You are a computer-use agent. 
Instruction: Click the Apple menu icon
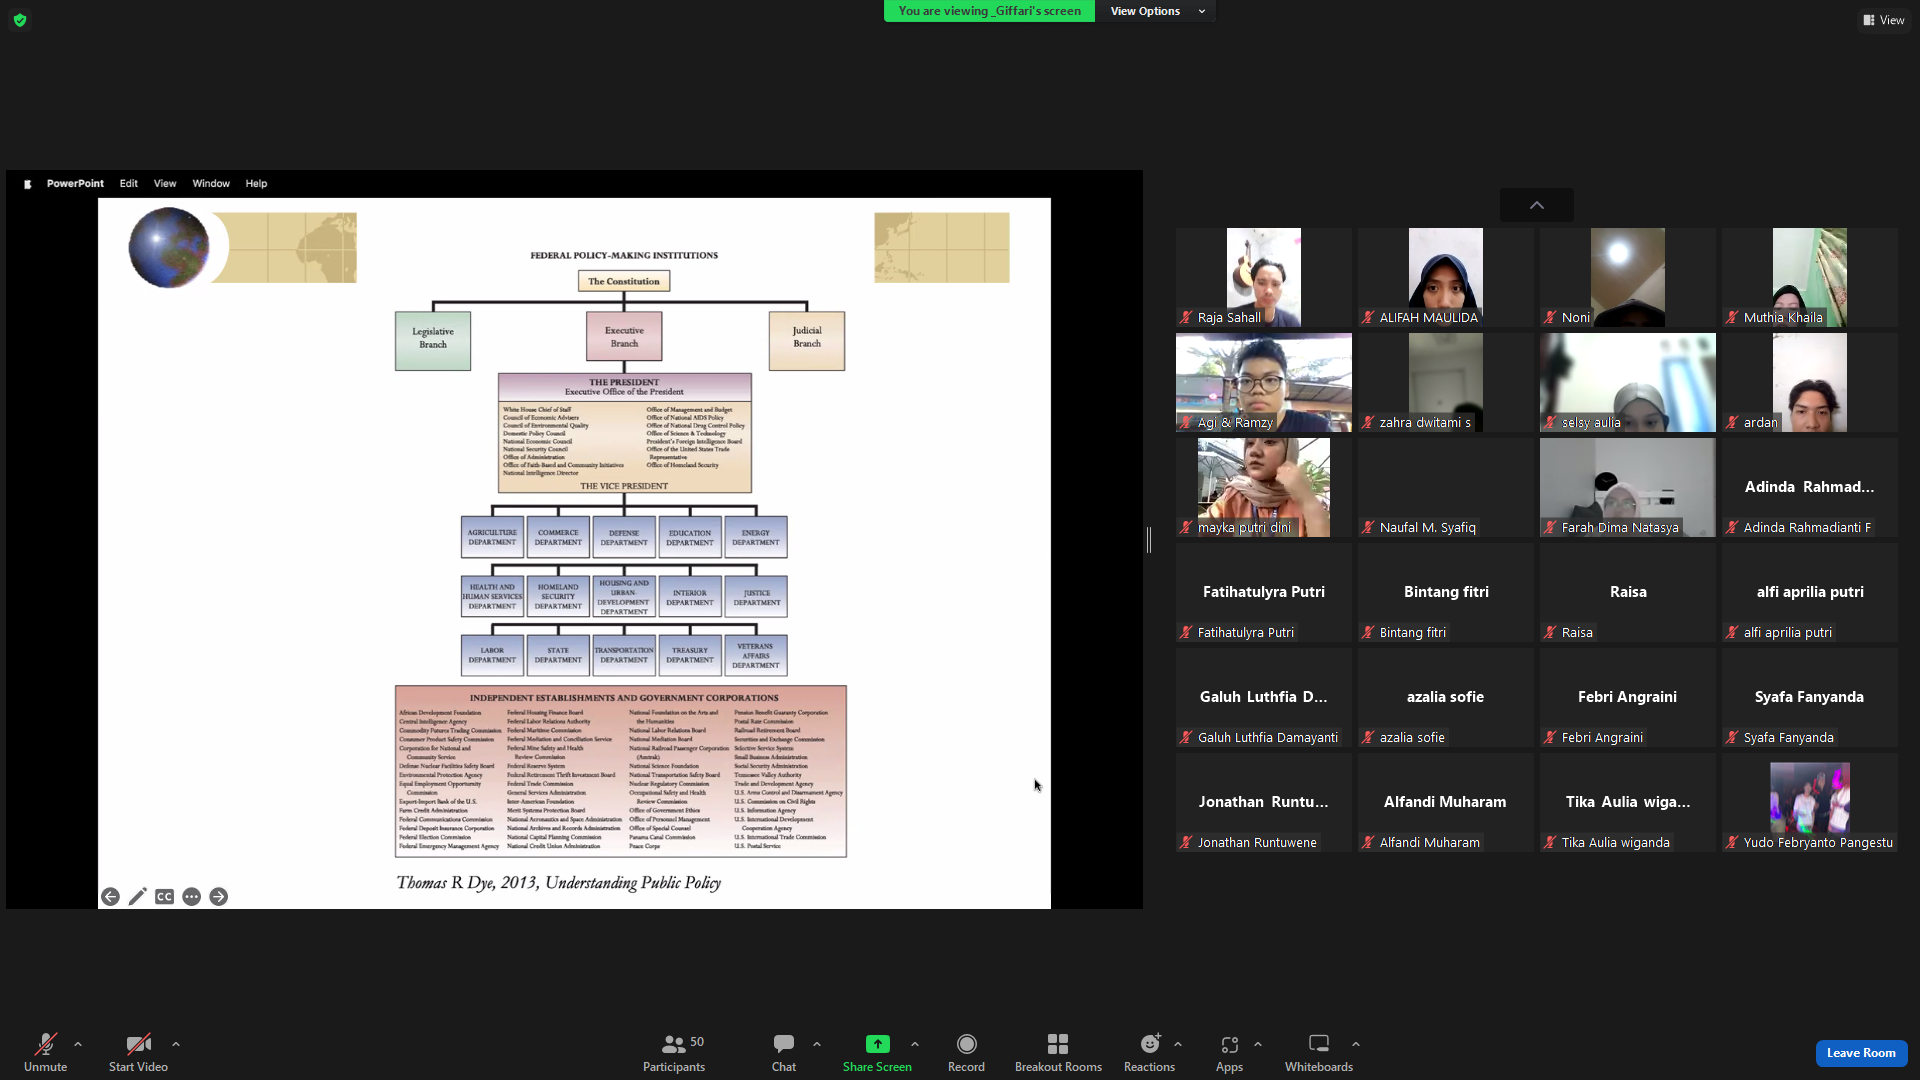[27, 184]
